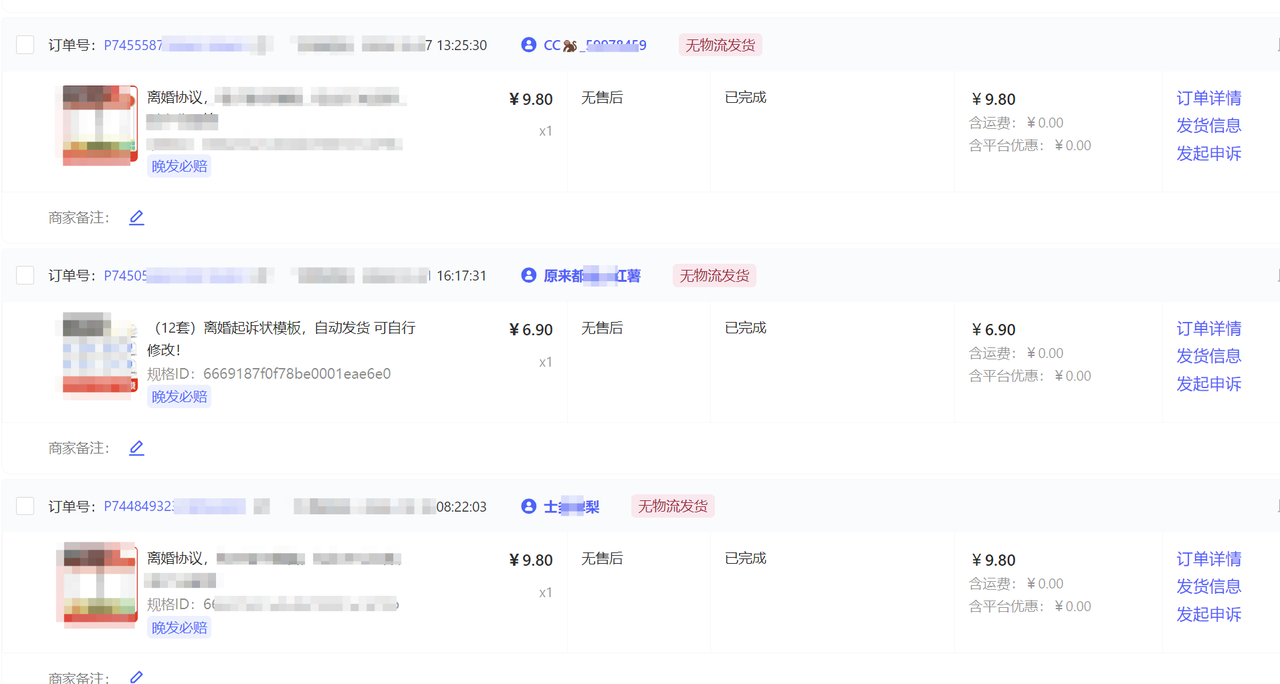1280x684 pixels.
Task: Open 订单详情 for the first order
Action: [x=1208, y=98]
